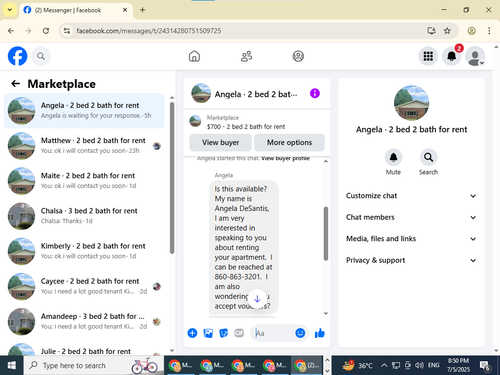Reload the page in browser

click(x=46, y=31)
